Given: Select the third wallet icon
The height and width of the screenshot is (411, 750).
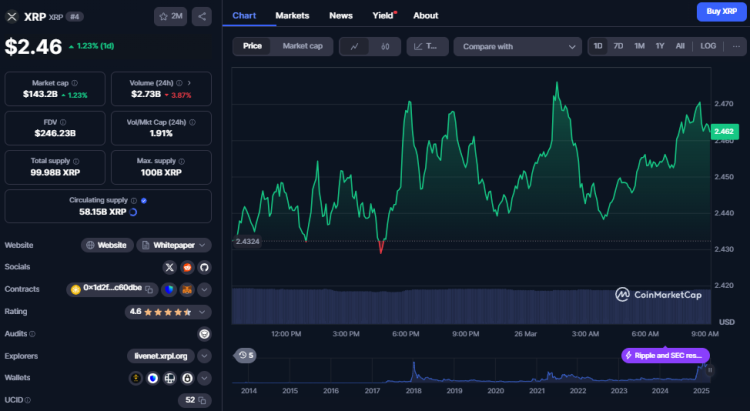Looking at the screenshot, I should tap(170, 378).
